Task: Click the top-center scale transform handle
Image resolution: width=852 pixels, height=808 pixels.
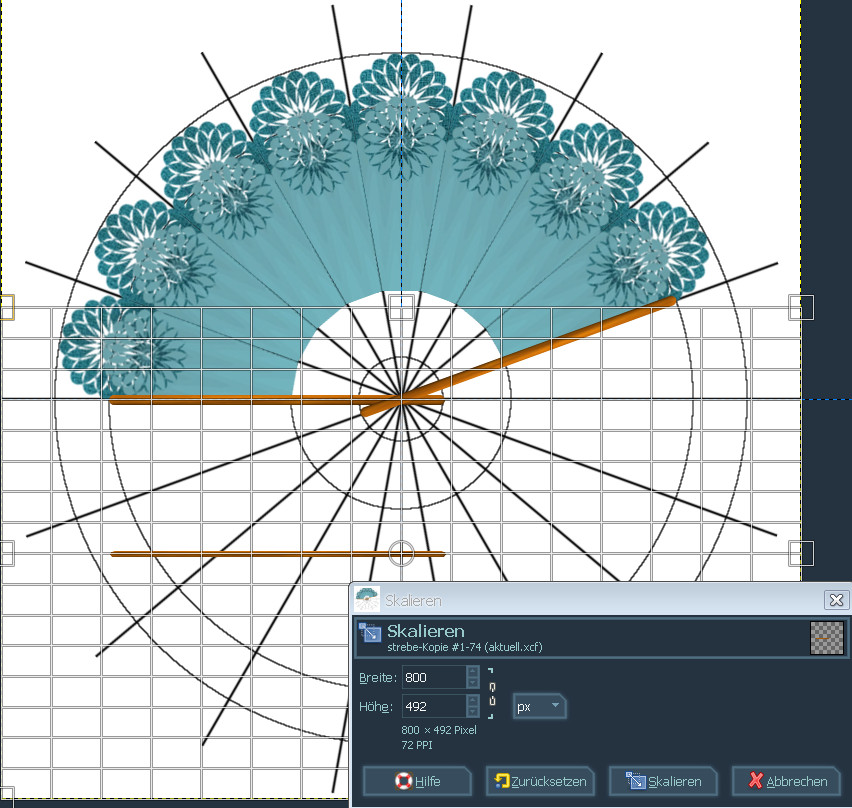Action: pos(401,307)
